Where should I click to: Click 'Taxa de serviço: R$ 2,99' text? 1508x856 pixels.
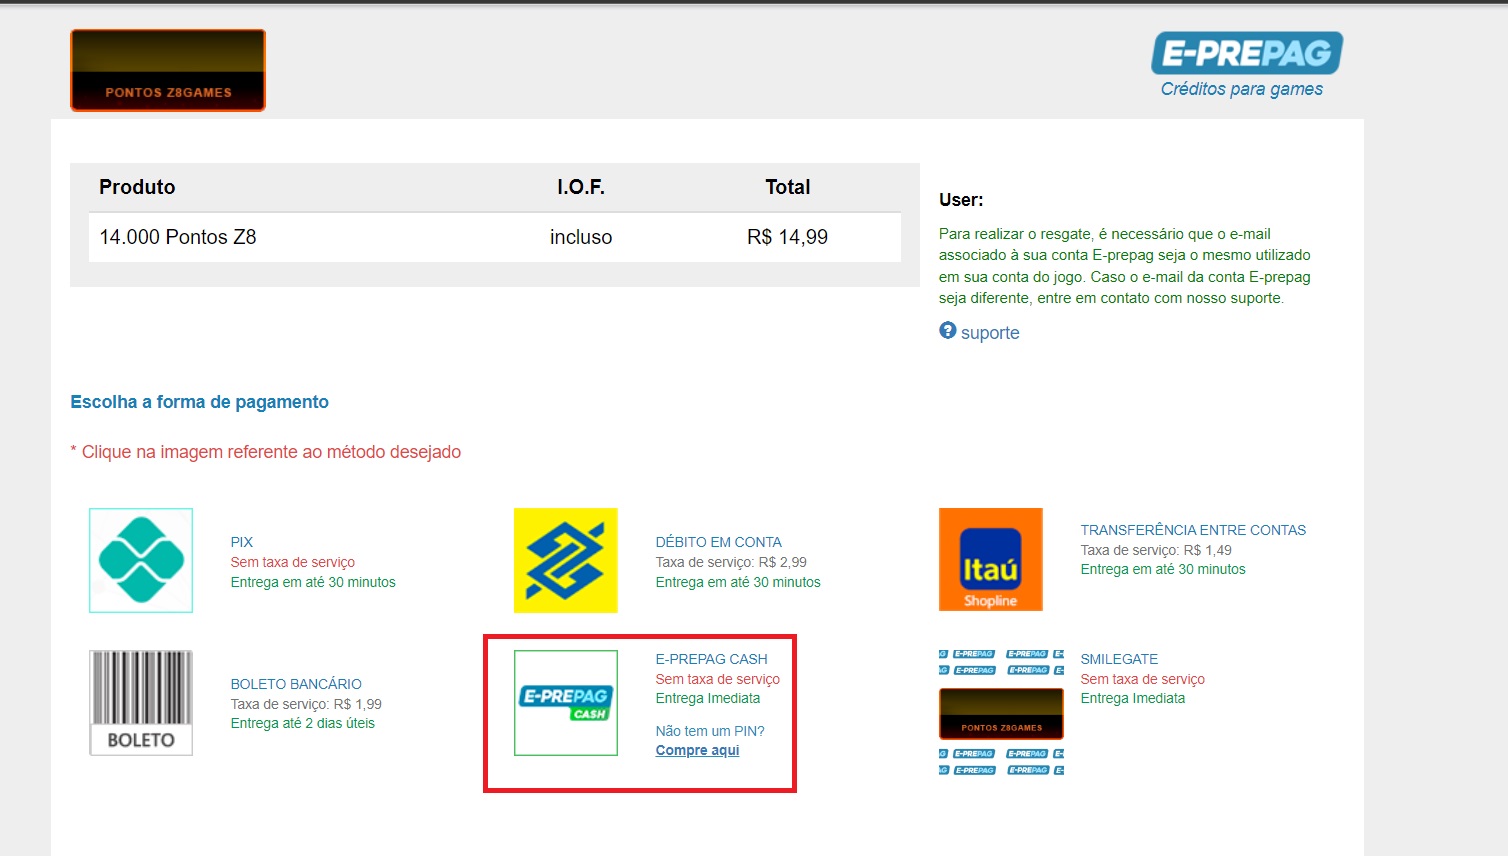[x=731, y=562]
